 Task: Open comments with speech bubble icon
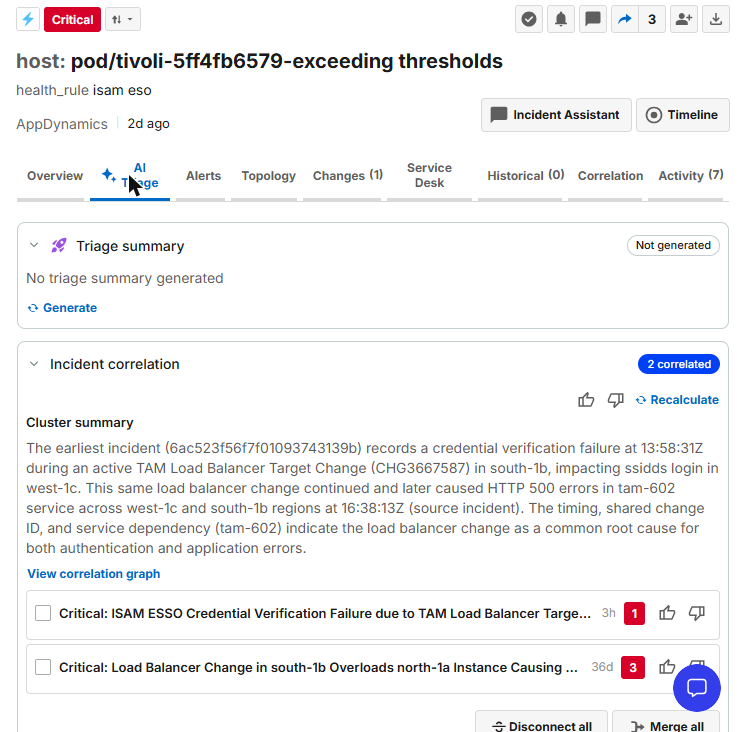(x=593, y=19)
